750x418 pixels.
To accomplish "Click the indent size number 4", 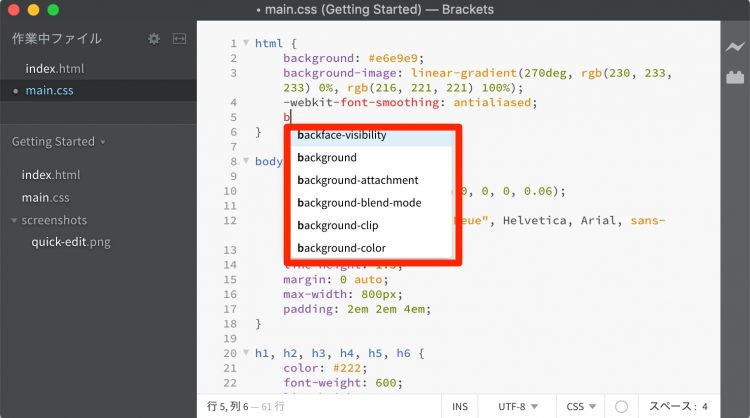I will click(705, 407).
